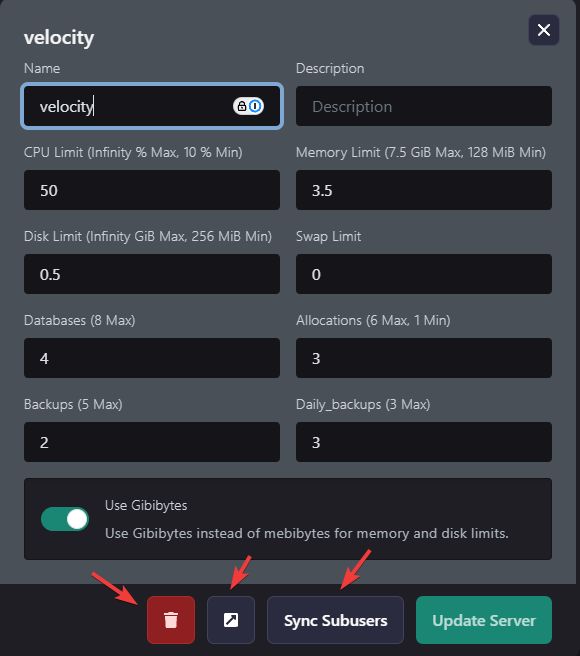Viewport: 580px width, 656px height.
Task: Click the Memory Limit field showing 3.5
Action: [423, 190]
